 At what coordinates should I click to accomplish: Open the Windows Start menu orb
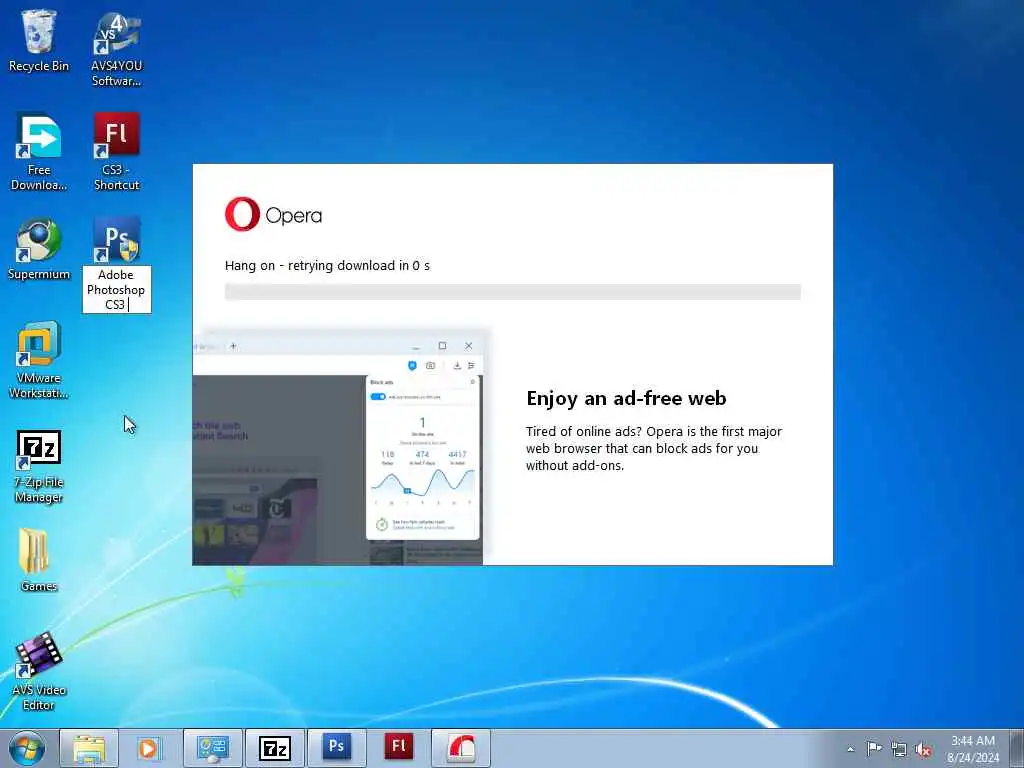coord(27,748)
